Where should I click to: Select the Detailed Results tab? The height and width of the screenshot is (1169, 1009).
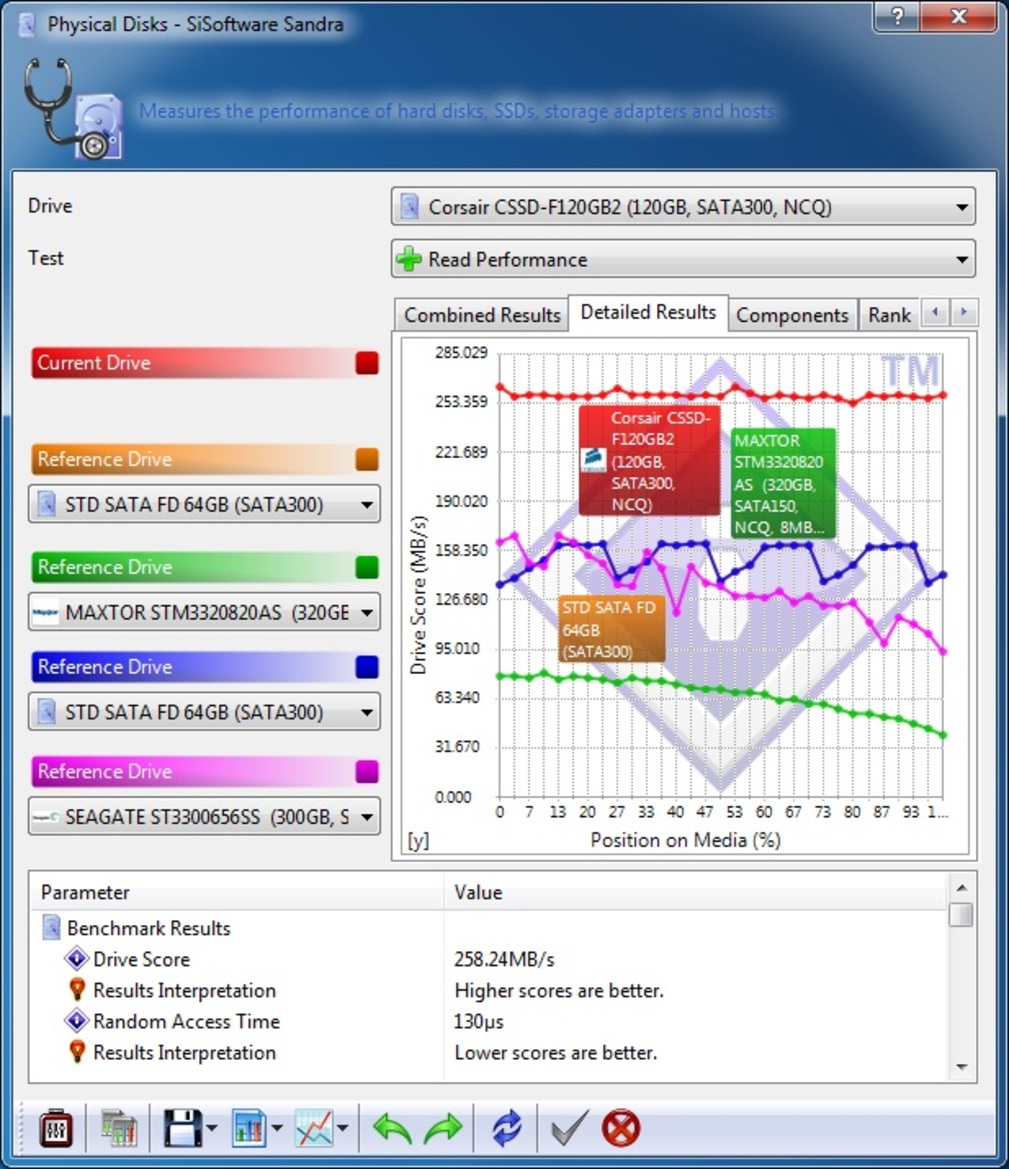pyautogui.click(x=648, y=312)
